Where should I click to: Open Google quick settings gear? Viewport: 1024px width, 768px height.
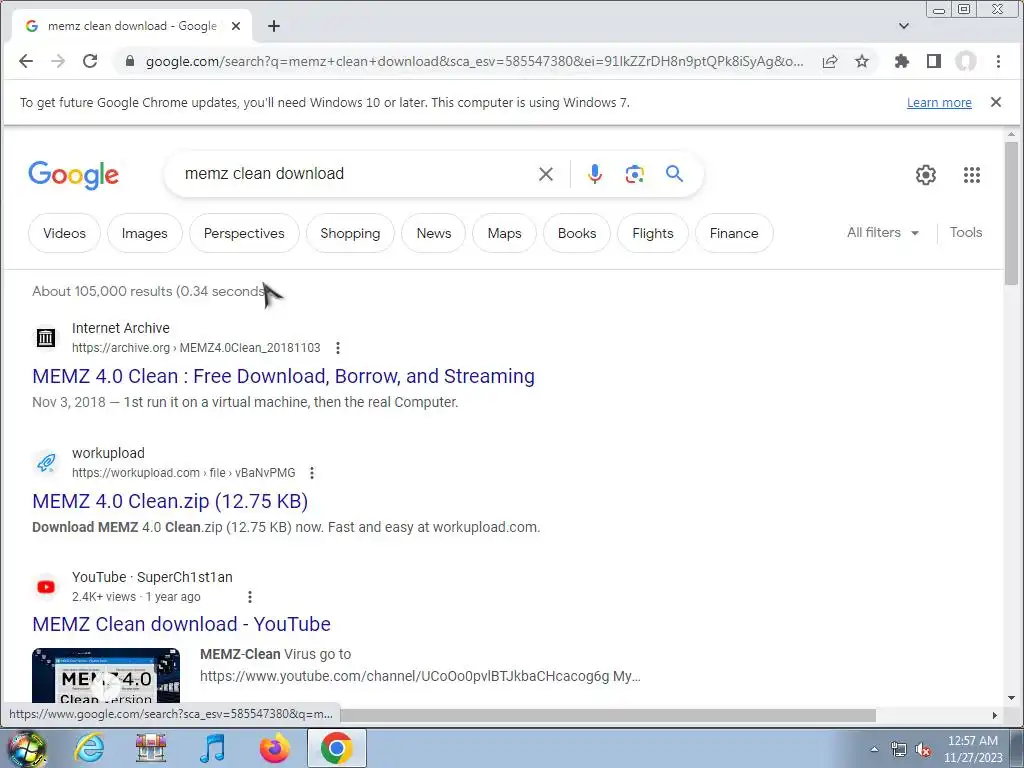click(x=925, y=175)
